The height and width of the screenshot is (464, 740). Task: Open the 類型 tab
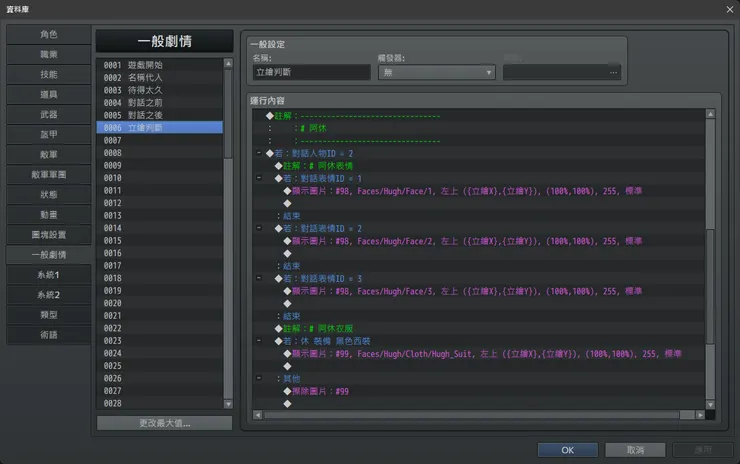(49, 315)
